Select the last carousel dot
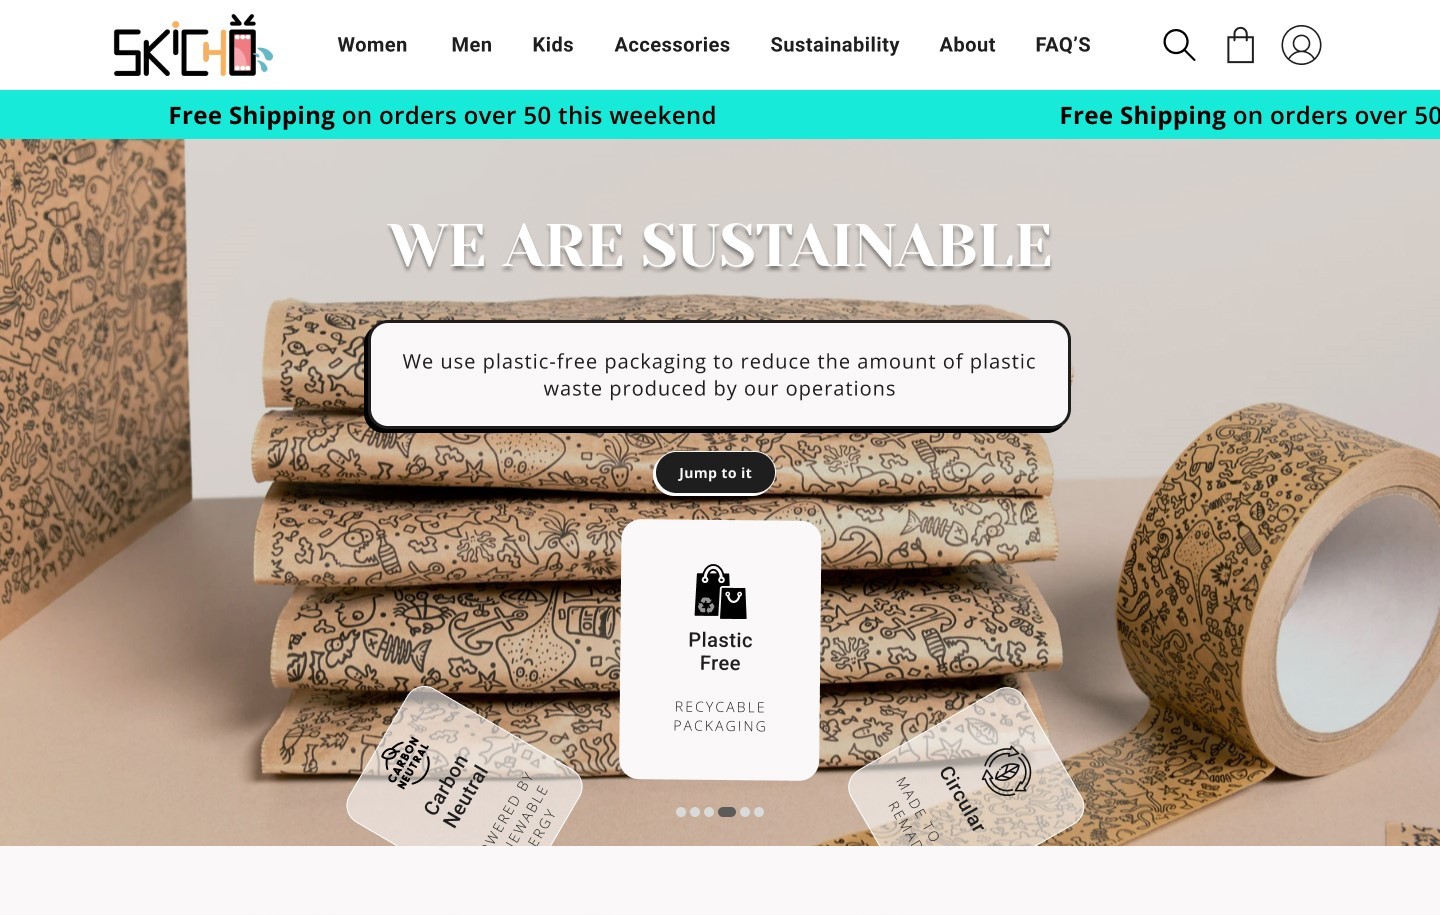This screenshot has width=1440, height=915. (x=759, y=812)
